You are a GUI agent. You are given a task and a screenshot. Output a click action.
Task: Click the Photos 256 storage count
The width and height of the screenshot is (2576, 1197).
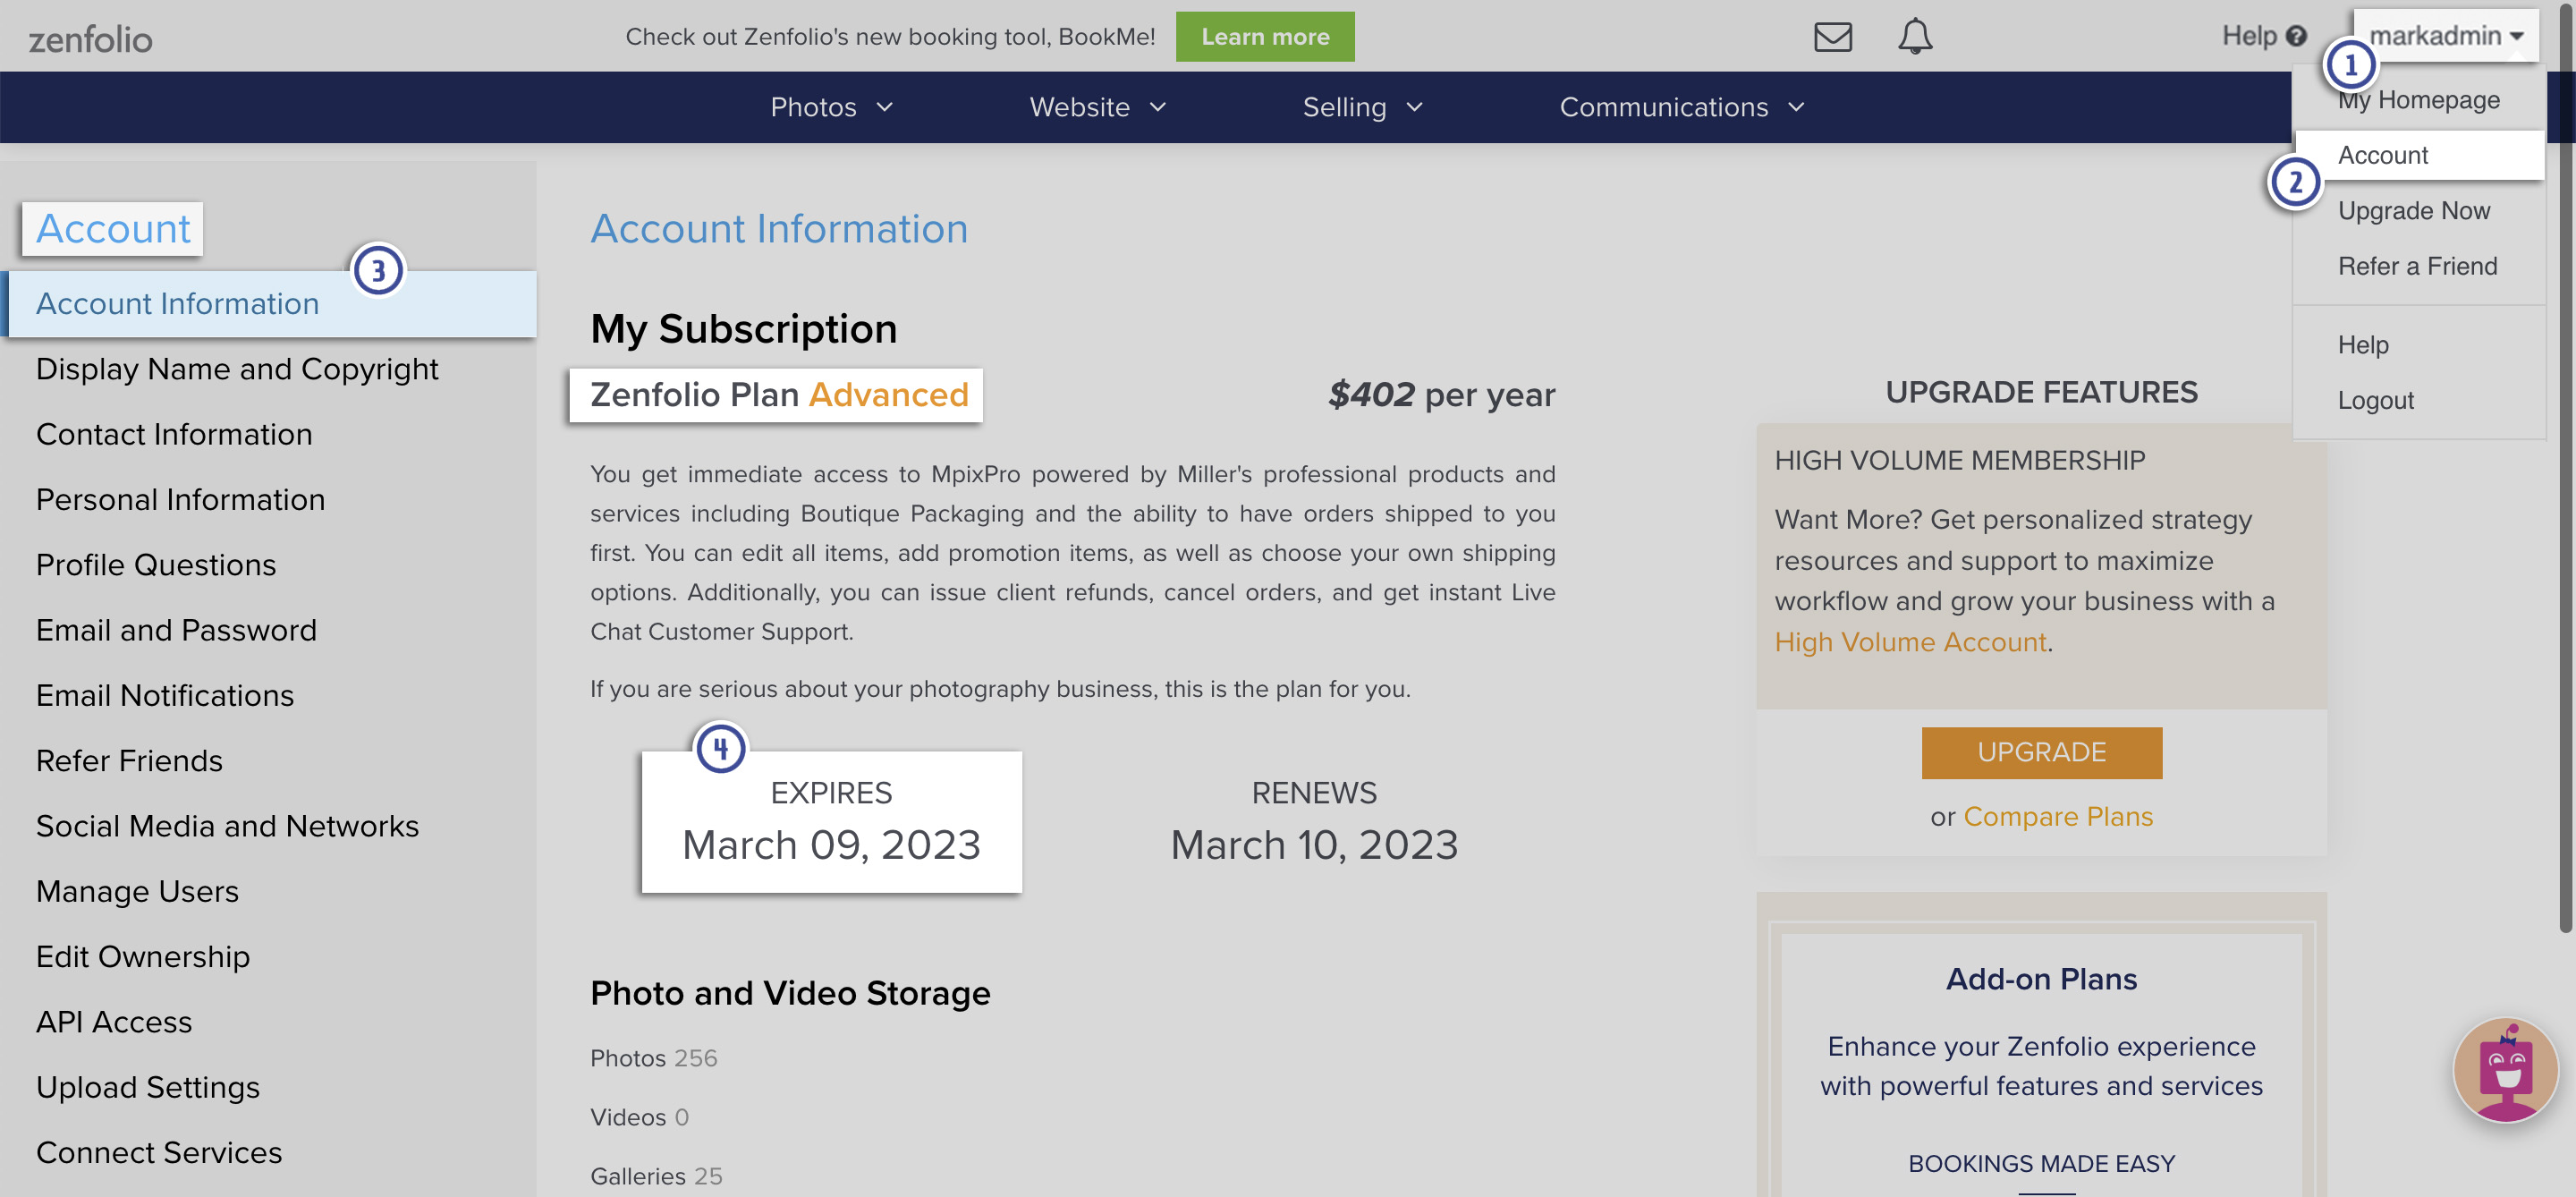(653, 1058)
